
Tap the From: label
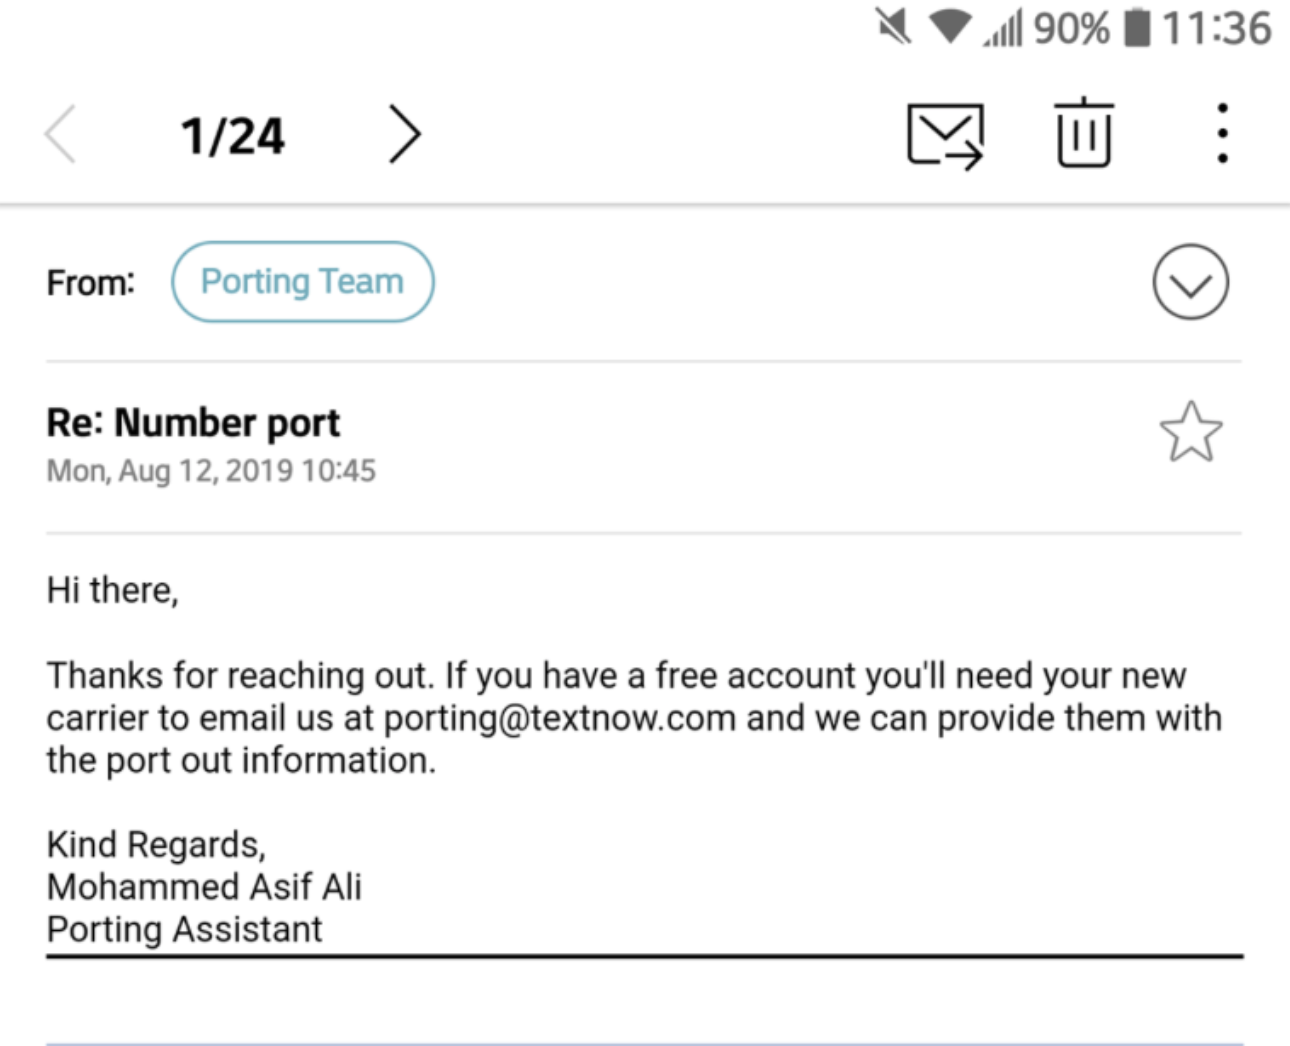tap(90, 283)
